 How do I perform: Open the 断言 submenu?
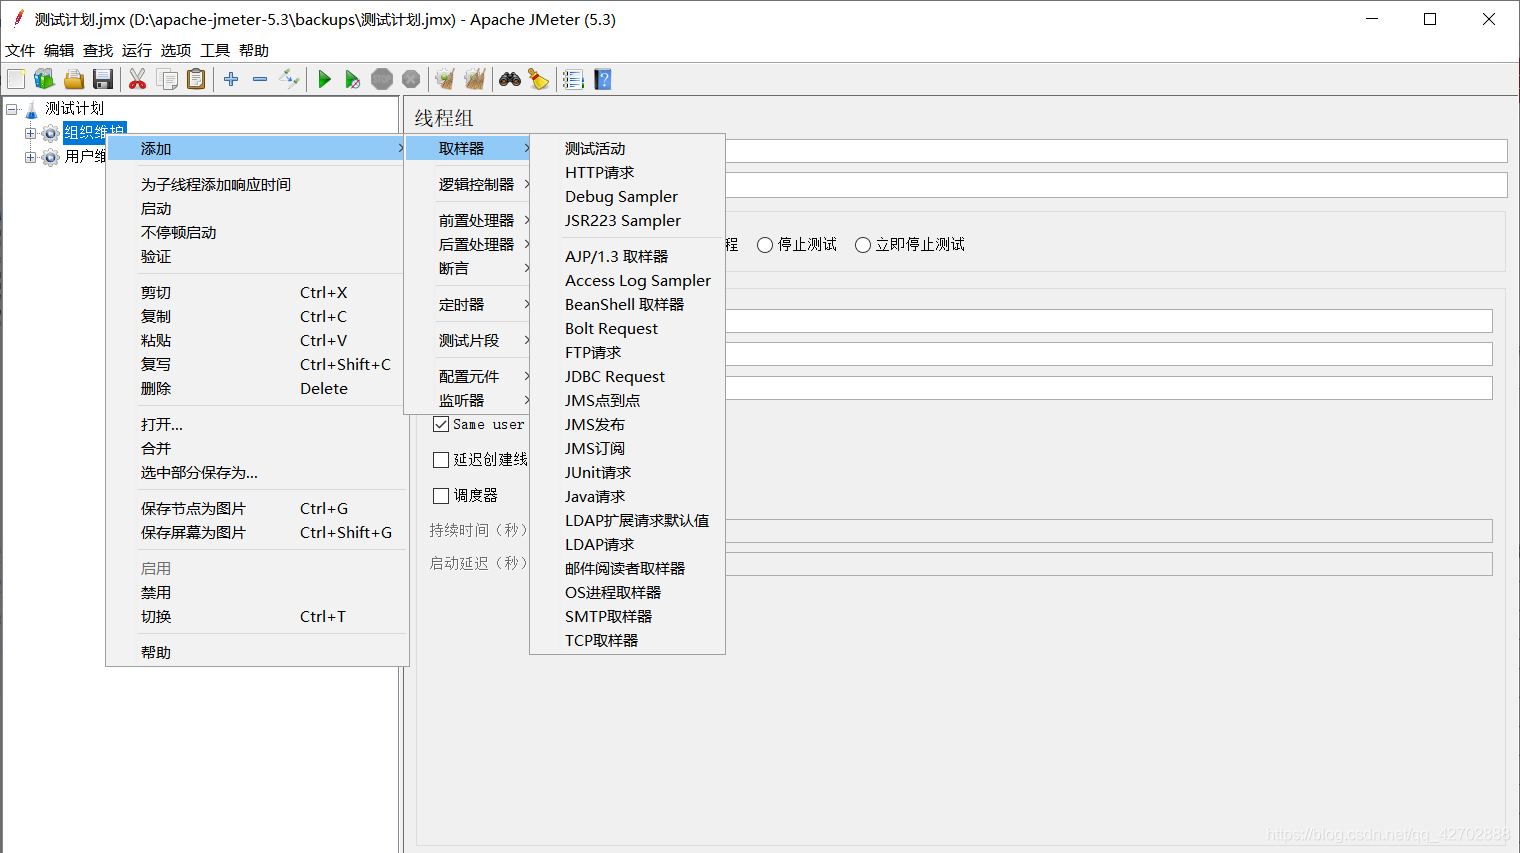(x=467, y=268)
